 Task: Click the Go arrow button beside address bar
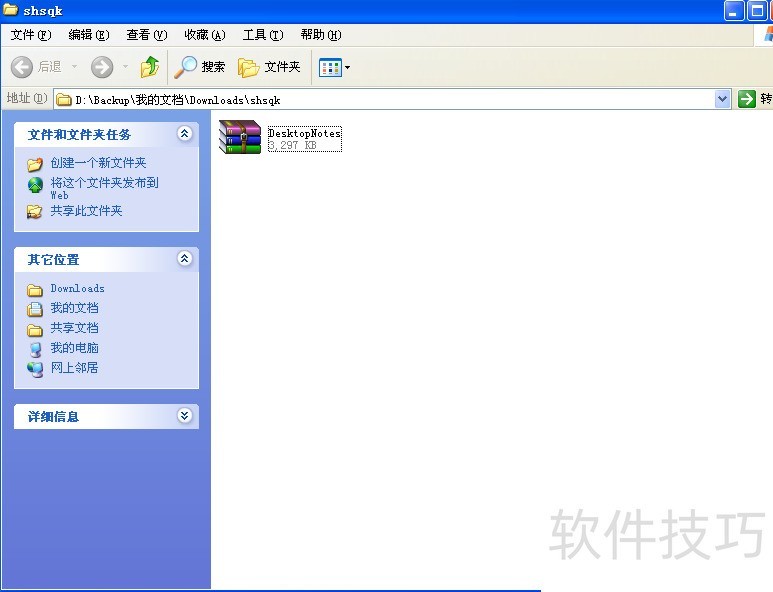coord(746,99)
